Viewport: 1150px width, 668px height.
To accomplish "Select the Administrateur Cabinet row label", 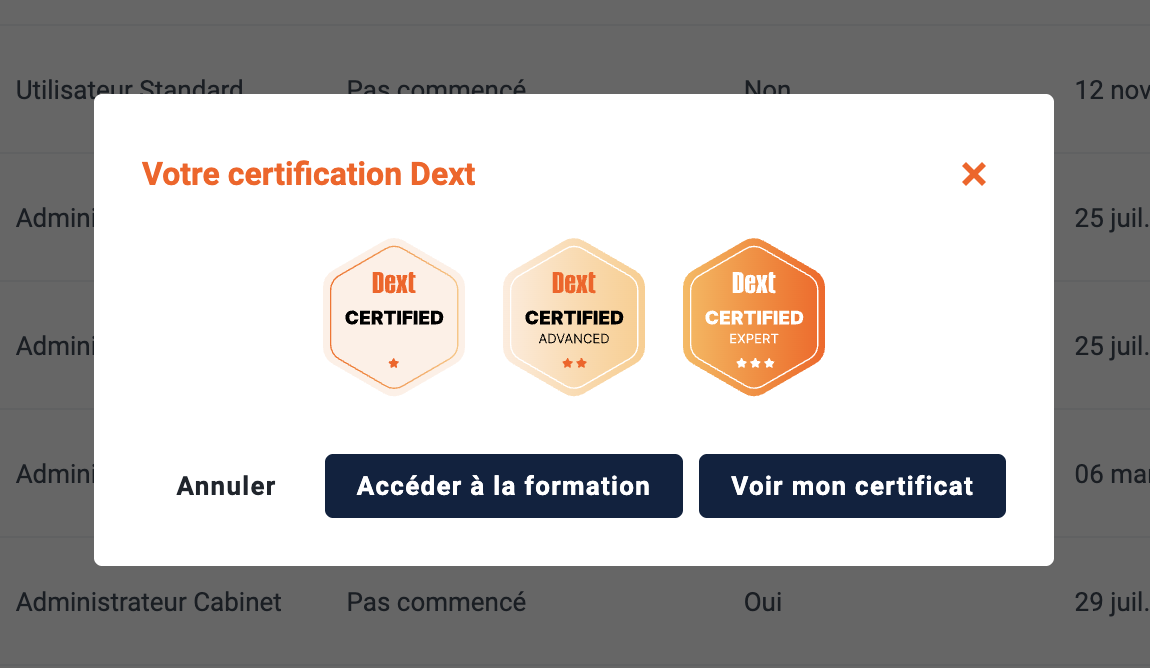I will point(149,602).
